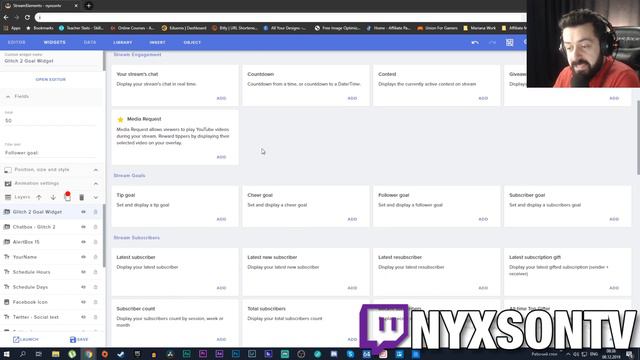Click the layers panel scrollbar

[x=104, y=236]
